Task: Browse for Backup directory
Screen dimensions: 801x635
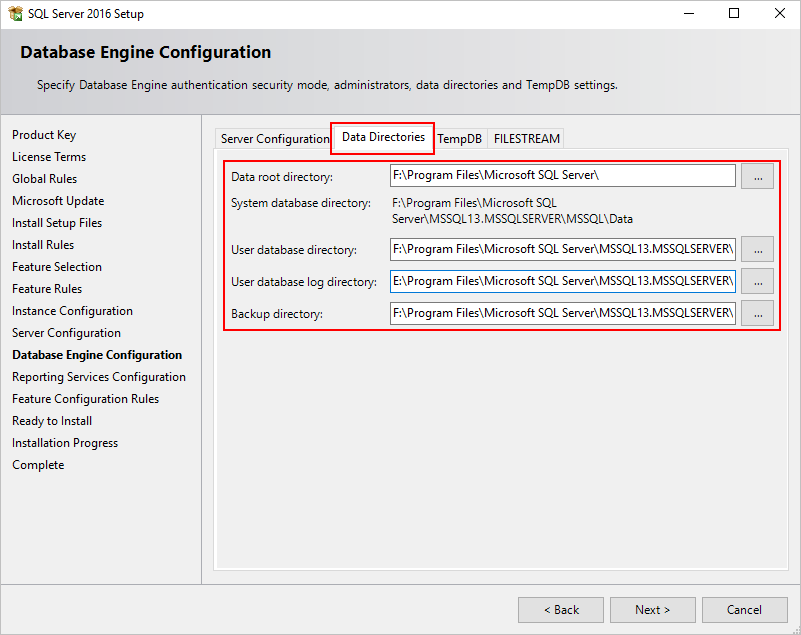Action: pos(757,313)
